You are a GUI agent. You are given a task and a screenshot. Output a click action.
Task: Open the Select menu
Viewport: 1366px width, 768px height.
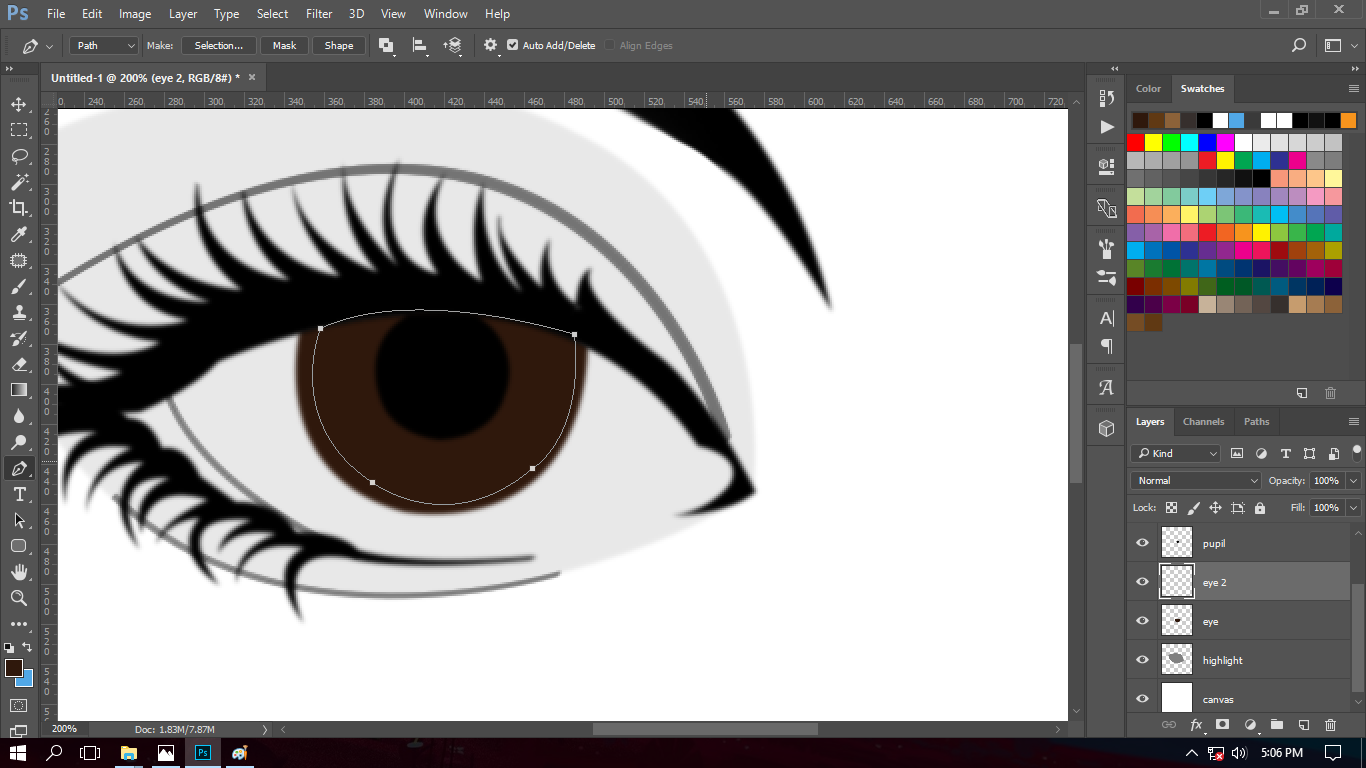[x=272, y=14]
